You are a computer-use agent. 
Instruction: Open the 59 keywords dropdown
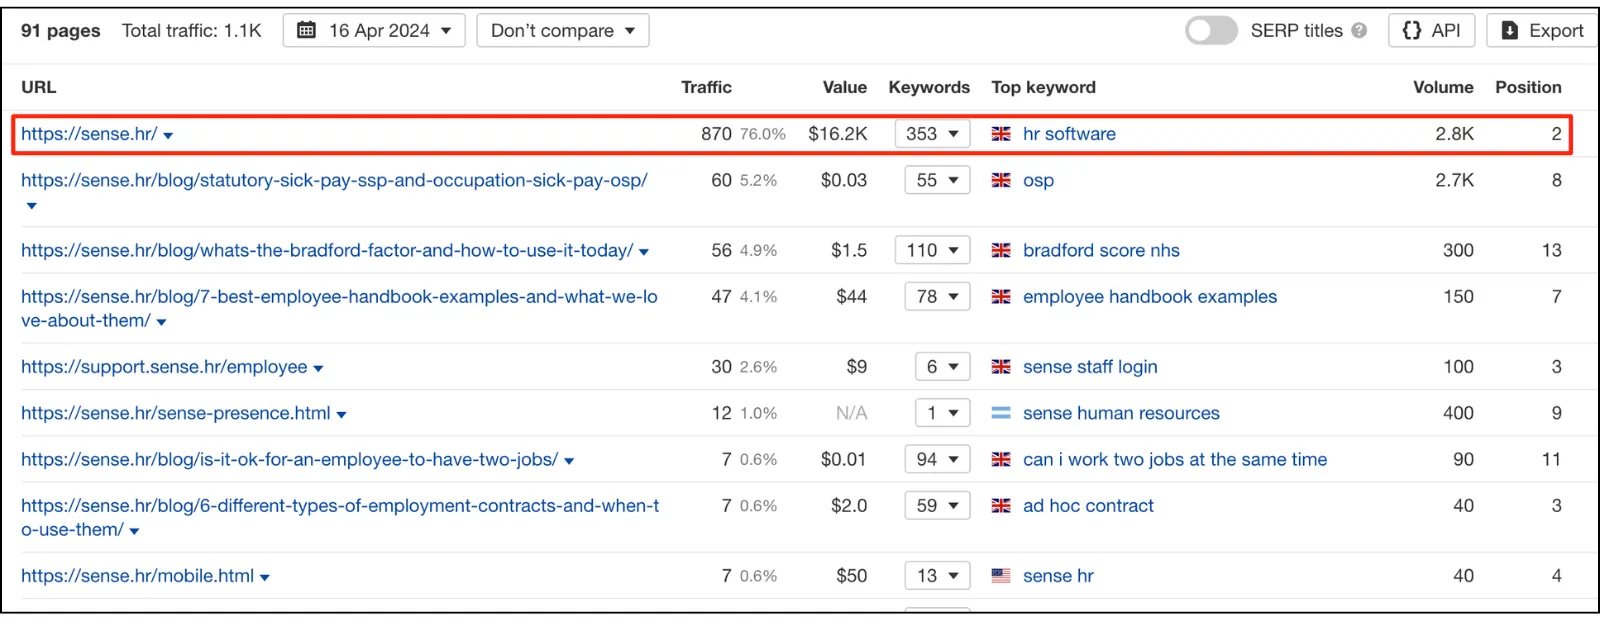[x=937, y=506]
